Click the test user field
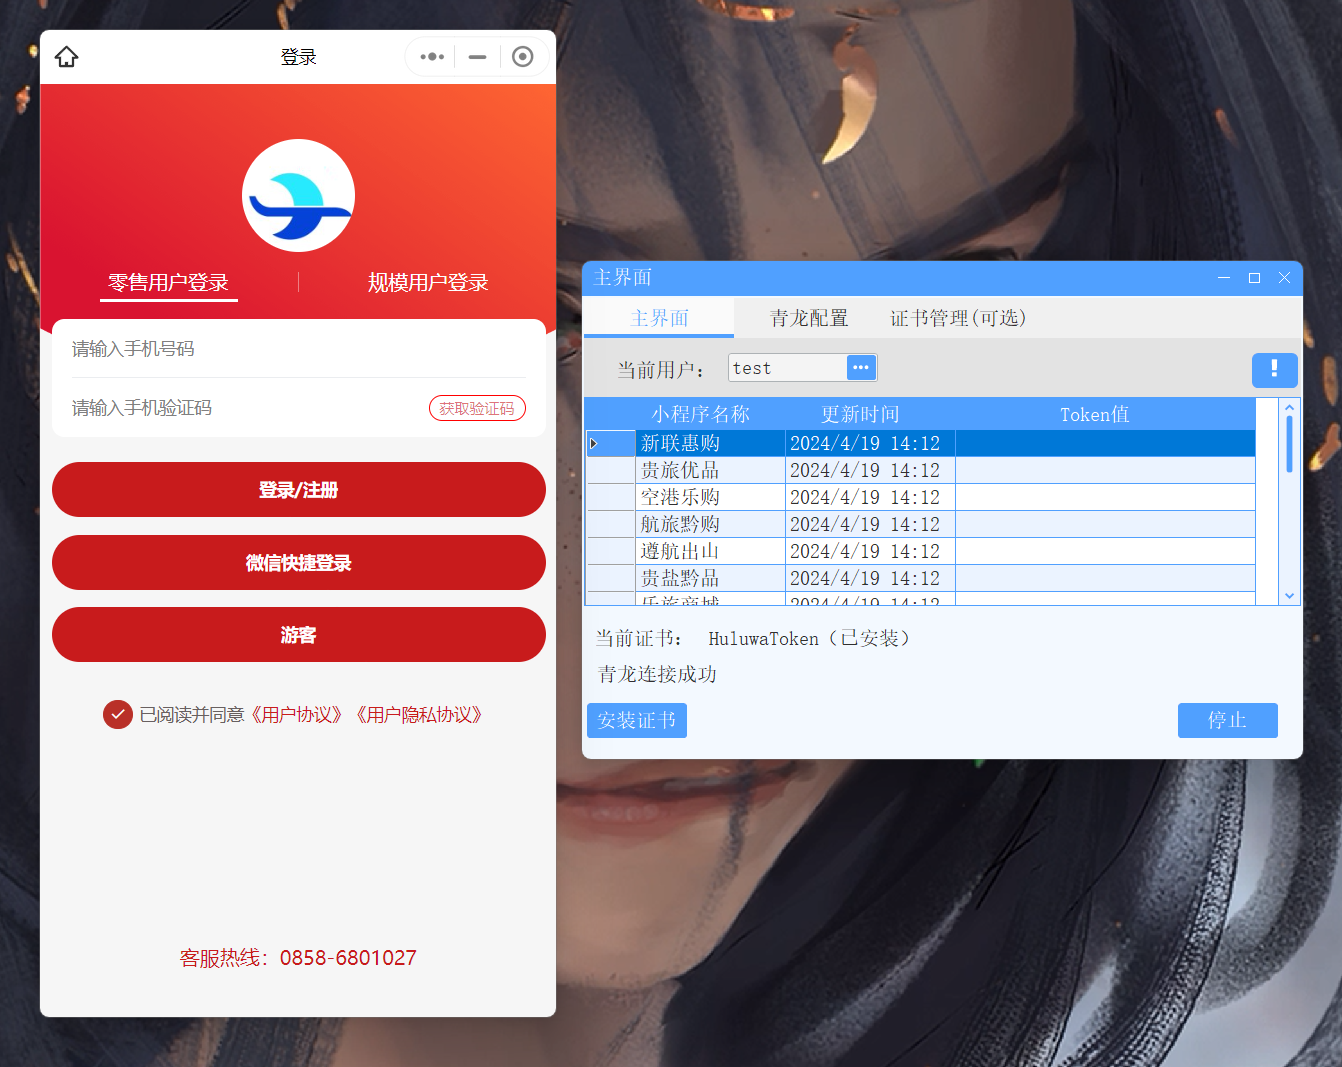The height and width of the screenshot is (1067, 1342). pyautogui.click(x=787, y=368)
